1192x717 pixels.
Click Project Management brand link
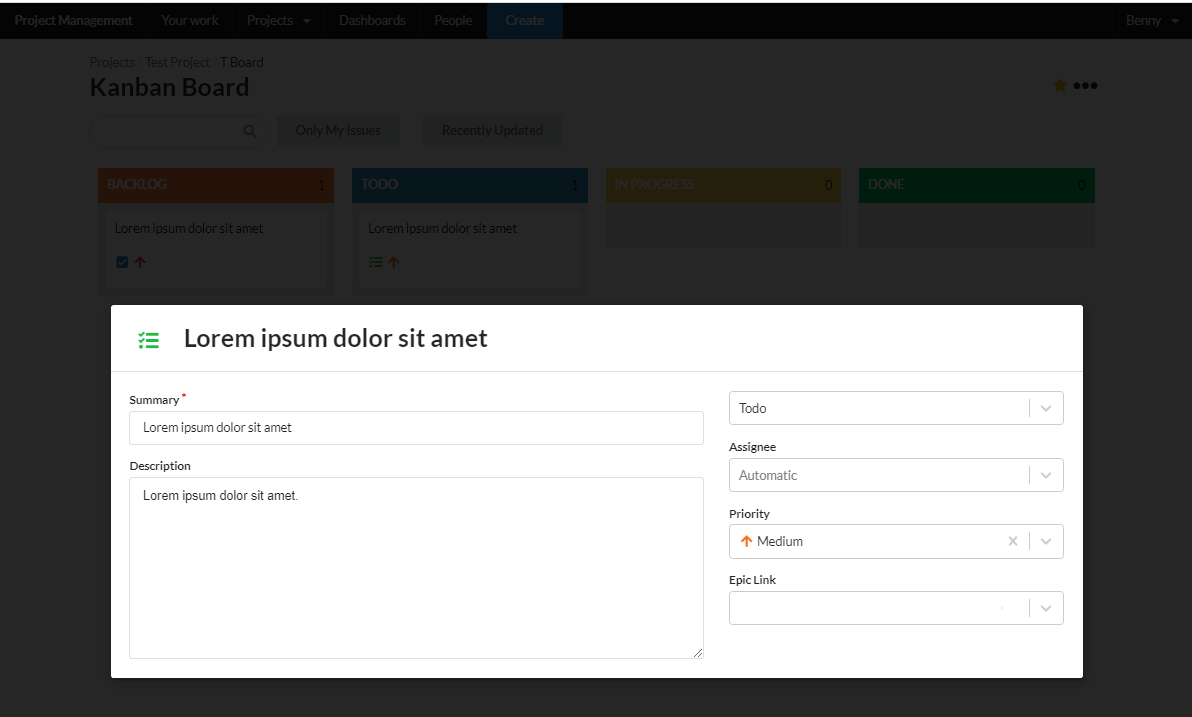(x=73, y=21)
